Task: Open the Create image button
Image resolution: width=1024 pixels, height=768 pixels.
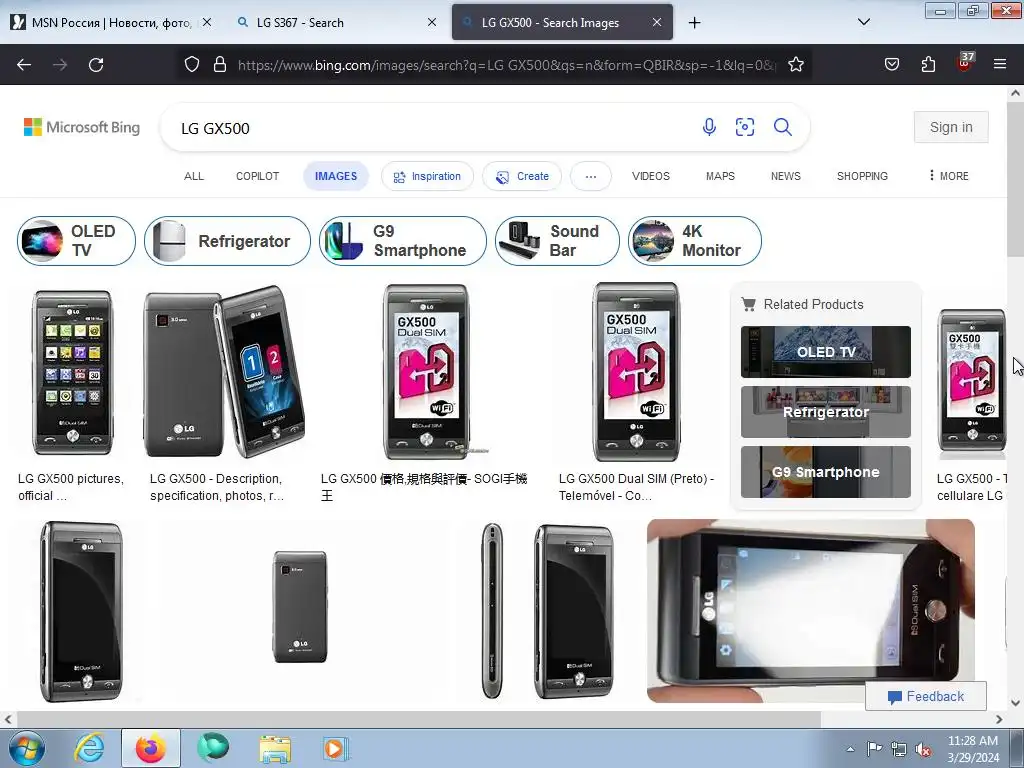Action: [x=522, y=176]
